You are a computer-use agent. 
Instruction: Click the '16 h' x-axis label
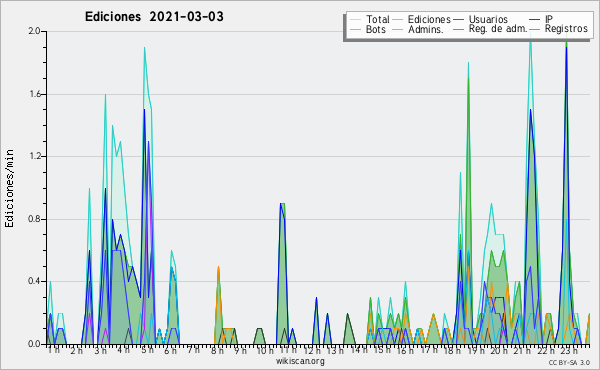point(405,350)
